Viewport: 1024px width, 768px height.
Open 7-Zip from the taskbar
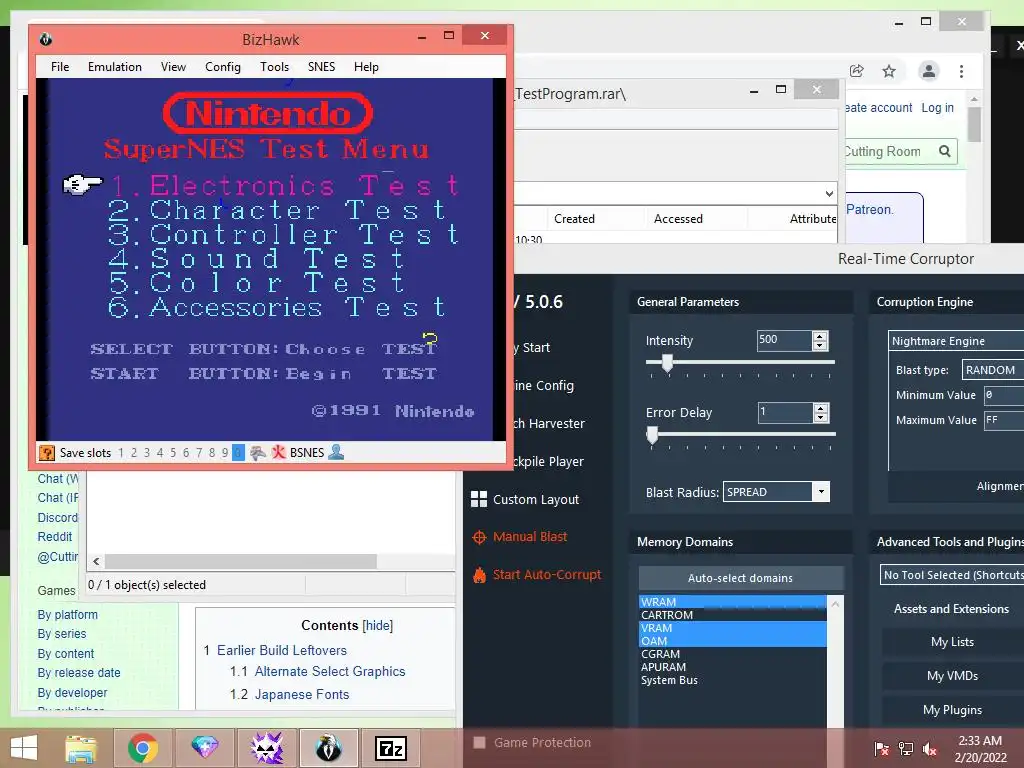(391, 748)
